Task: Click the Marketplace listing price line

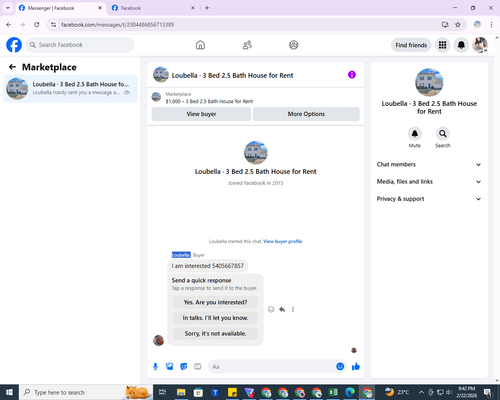Action: click(x=209, y=101)
